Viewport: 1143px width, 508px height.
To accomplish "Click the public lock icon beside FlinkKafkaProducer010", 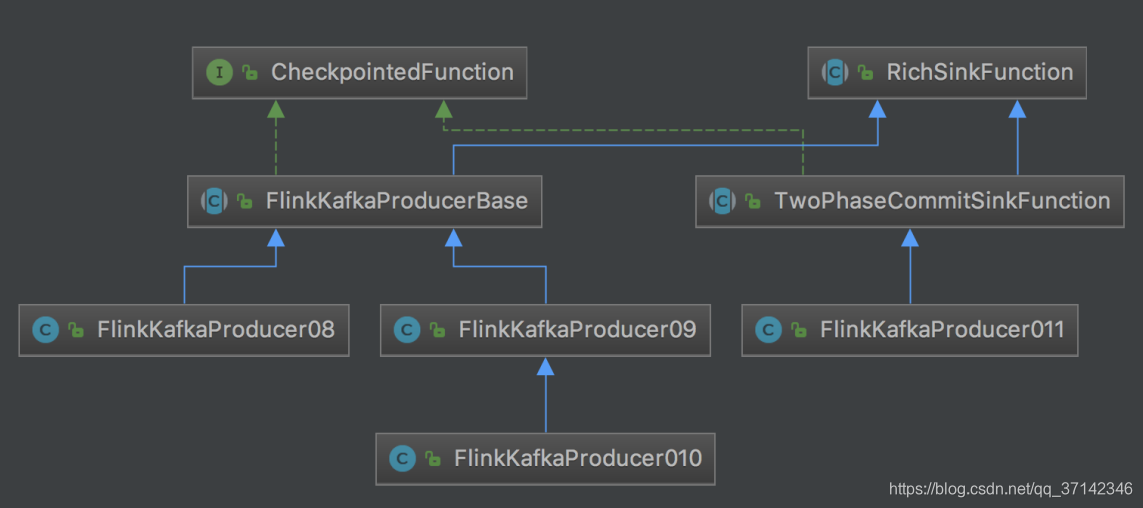I will pyautogui.click(x=433, y=458).
